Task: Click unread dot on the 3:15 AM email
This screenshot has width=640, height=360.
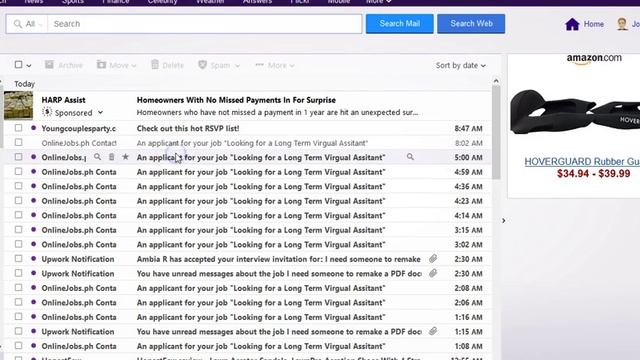Action: point(33,229)
